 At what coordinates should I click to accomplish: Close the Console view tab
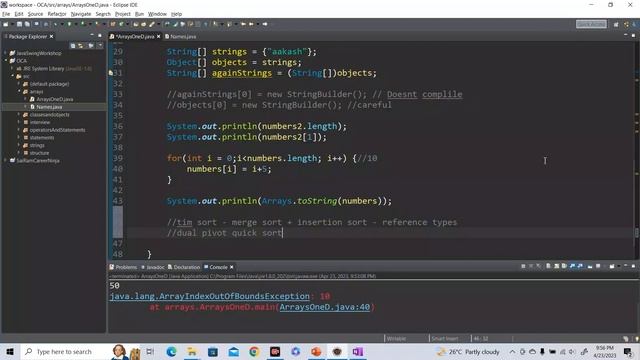(231, 267)
